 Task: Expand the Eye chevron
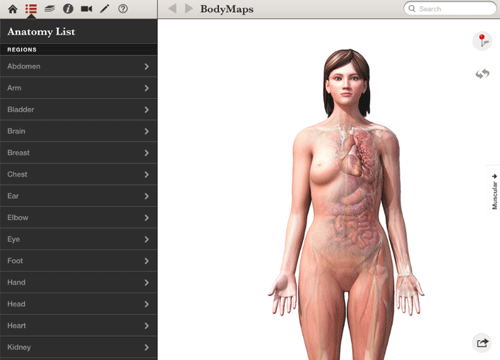pos(147,239)
